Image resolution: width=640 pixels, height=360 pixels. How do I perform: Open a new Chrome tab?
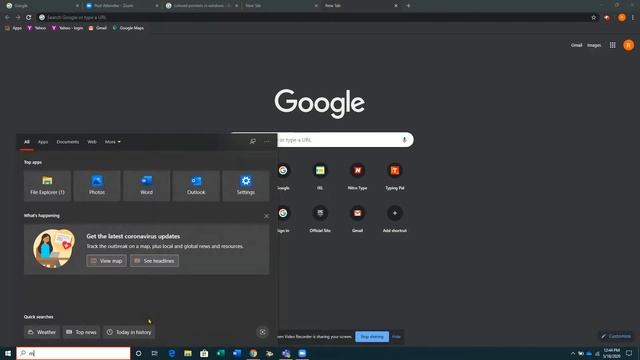tap(408, 6)
